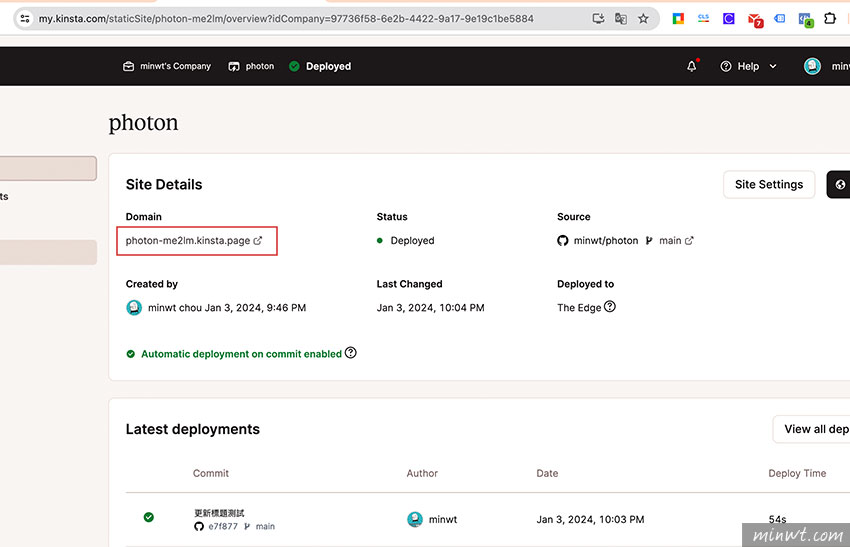Click The Edge text under Deployed to
The height and width of the screenshot is (547, 850).
[579, 307]
